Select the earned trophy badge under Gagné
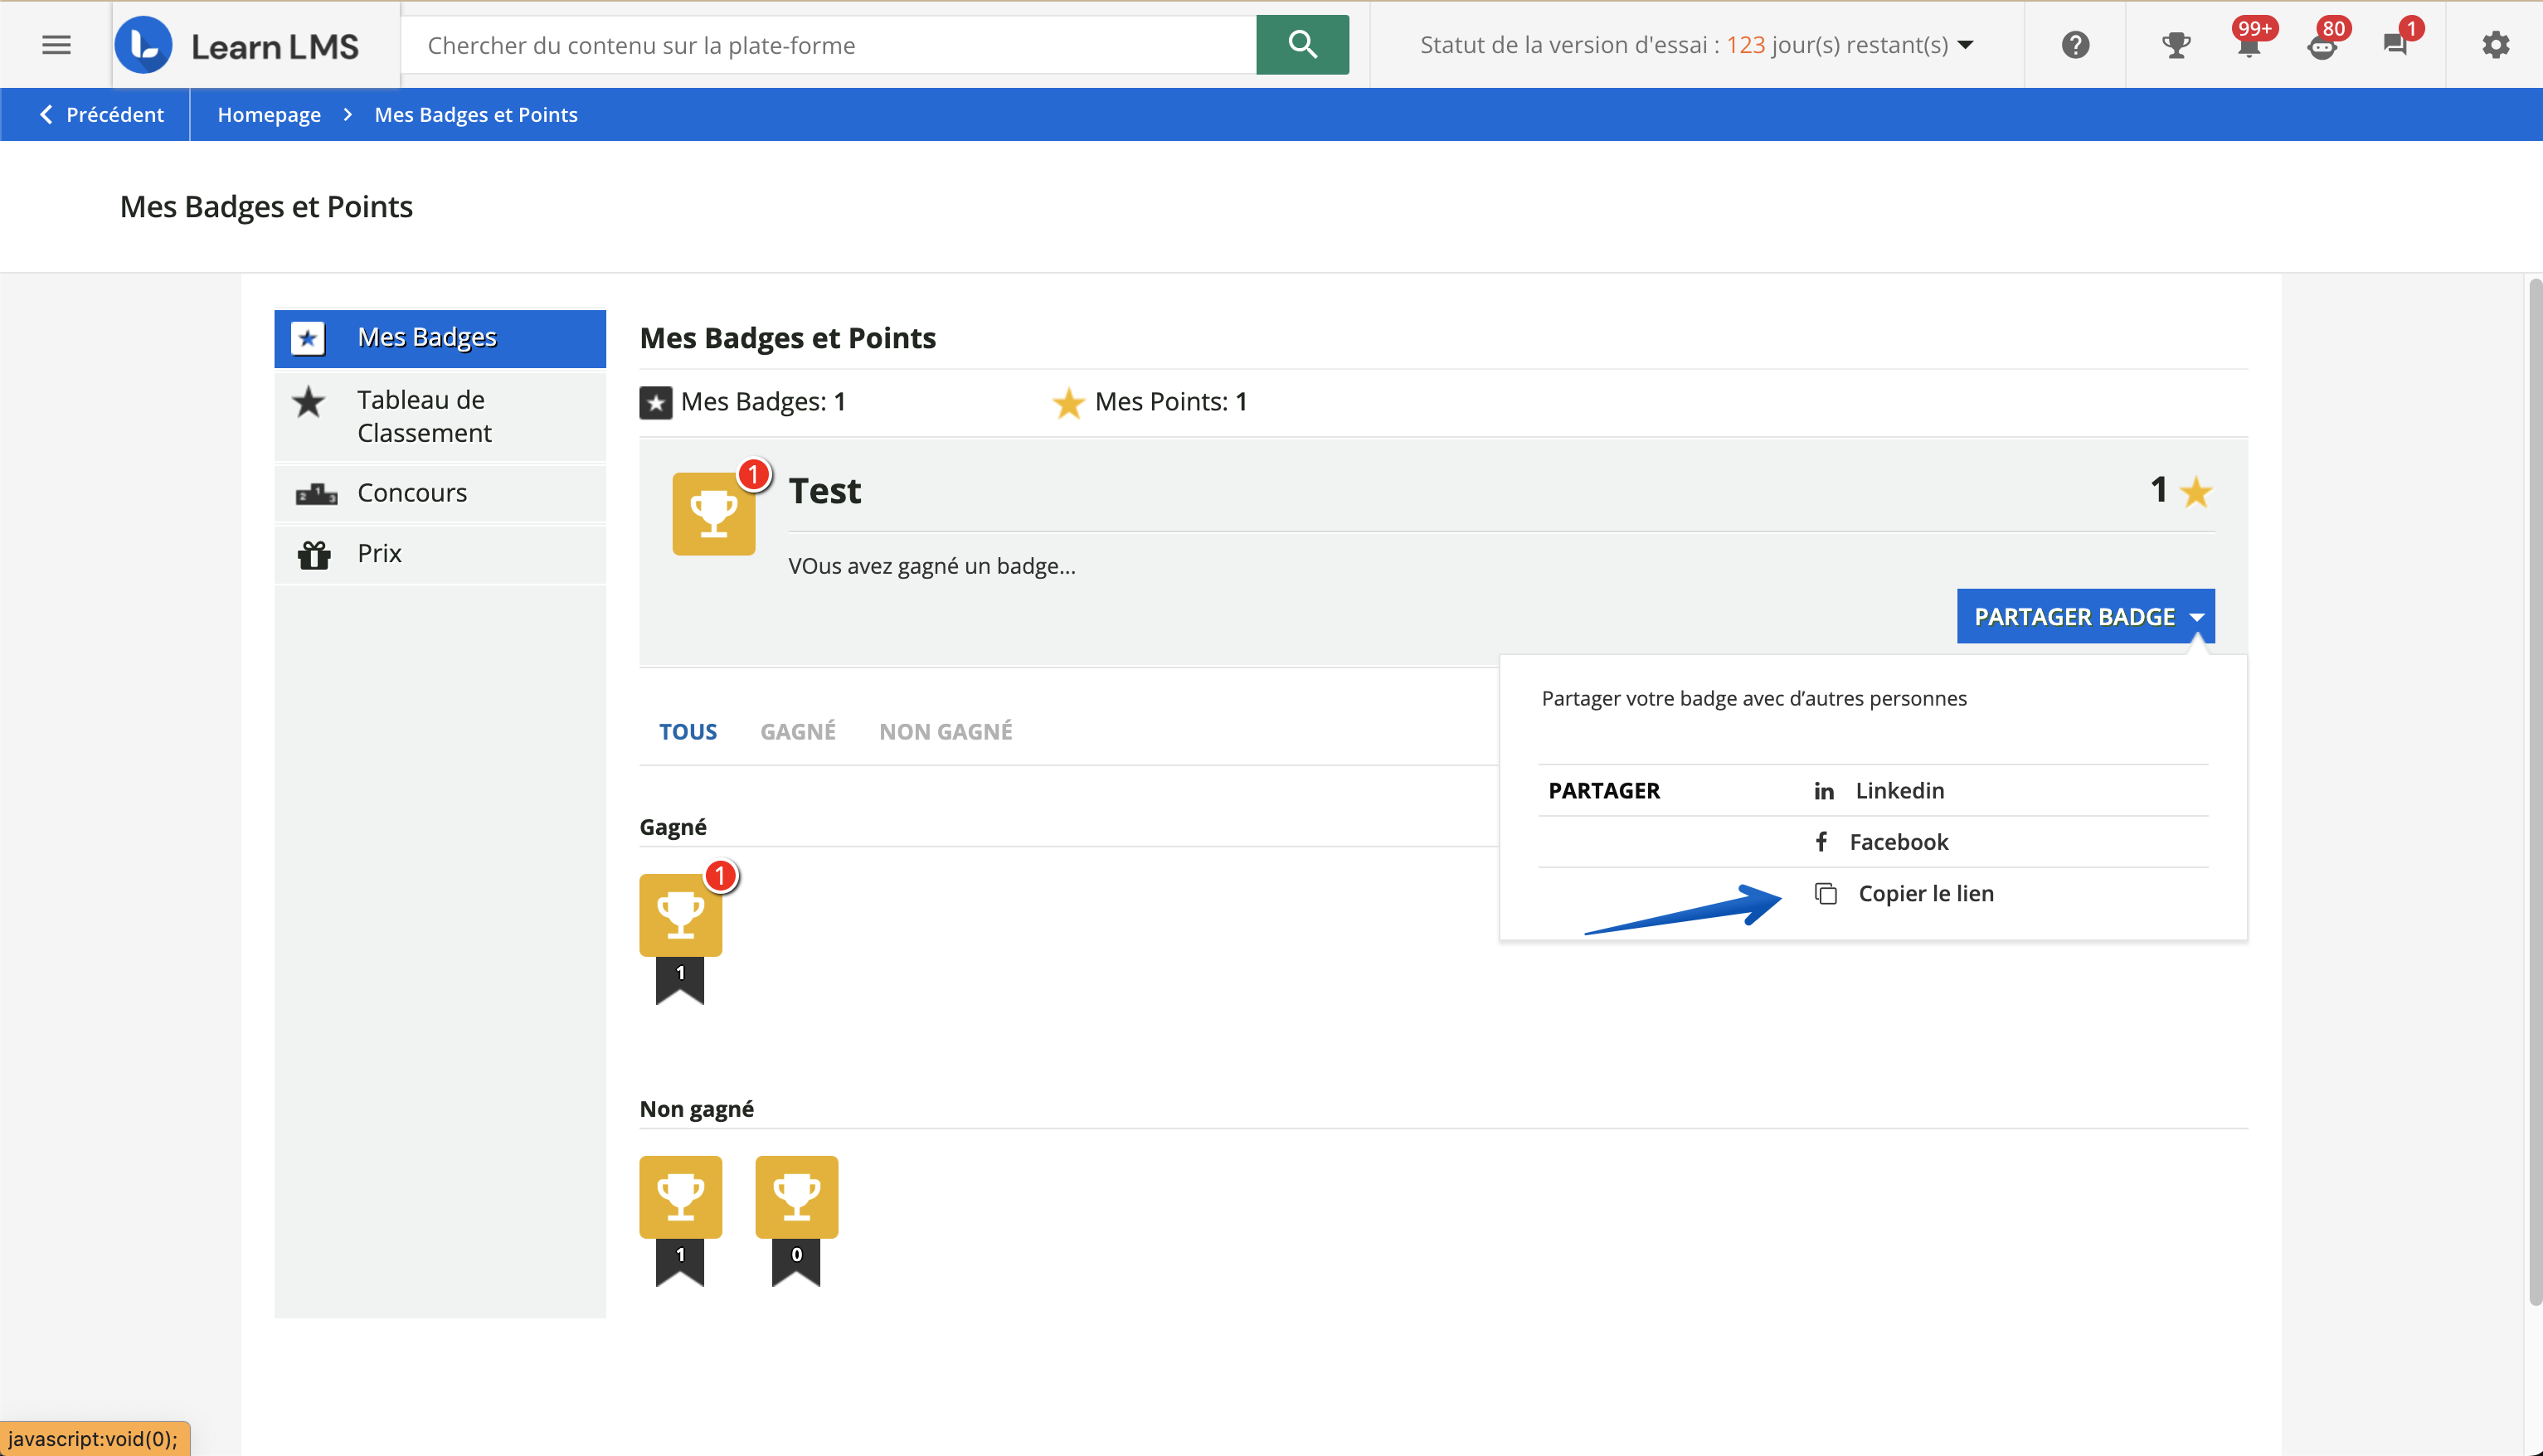2543x1456 pixels. click(x=680, y=915)
